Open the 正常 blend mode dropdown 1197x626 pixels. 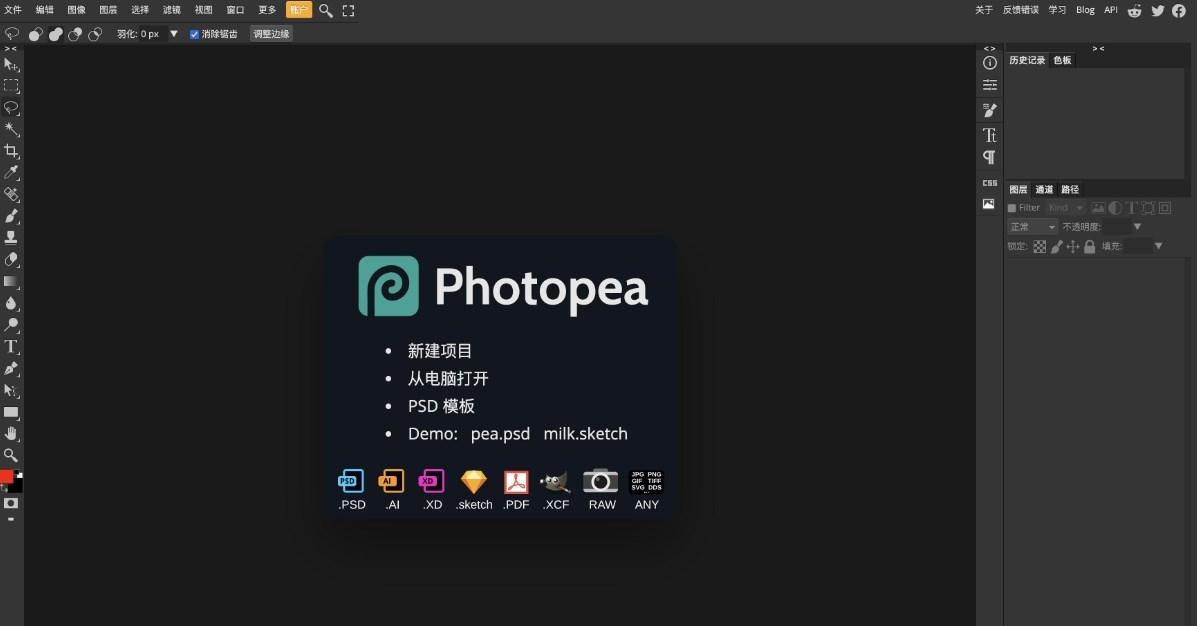(1032, 227)
